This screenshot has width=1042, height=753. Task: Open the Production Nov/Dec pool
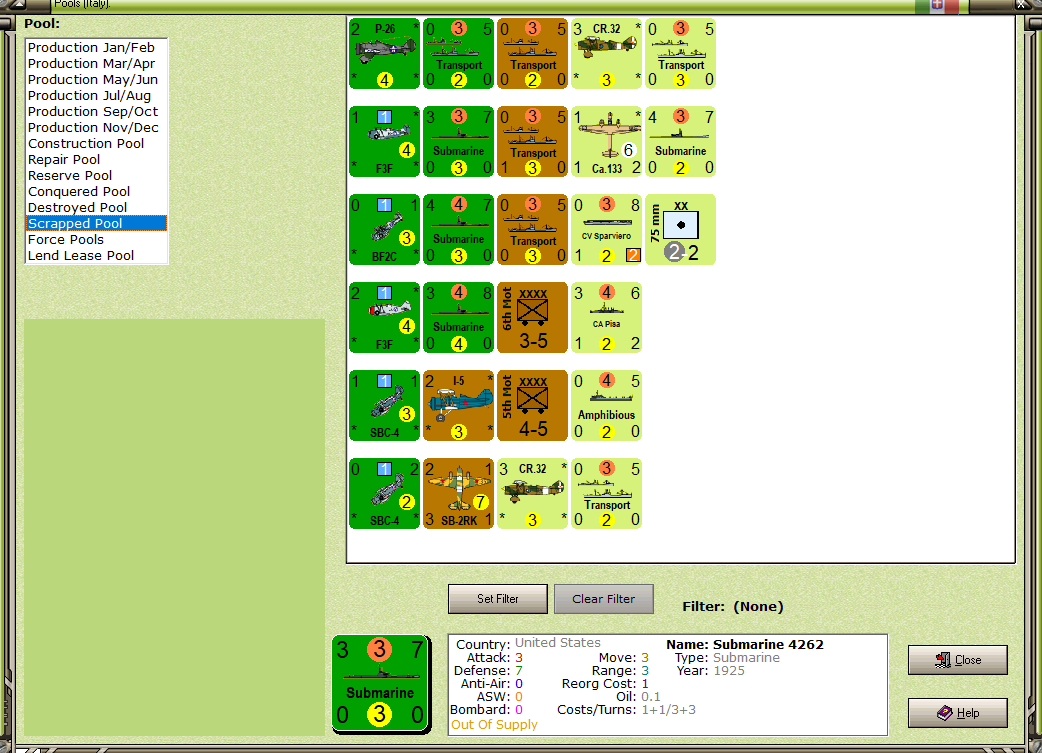pyautogui.click(x=96, y=128)
